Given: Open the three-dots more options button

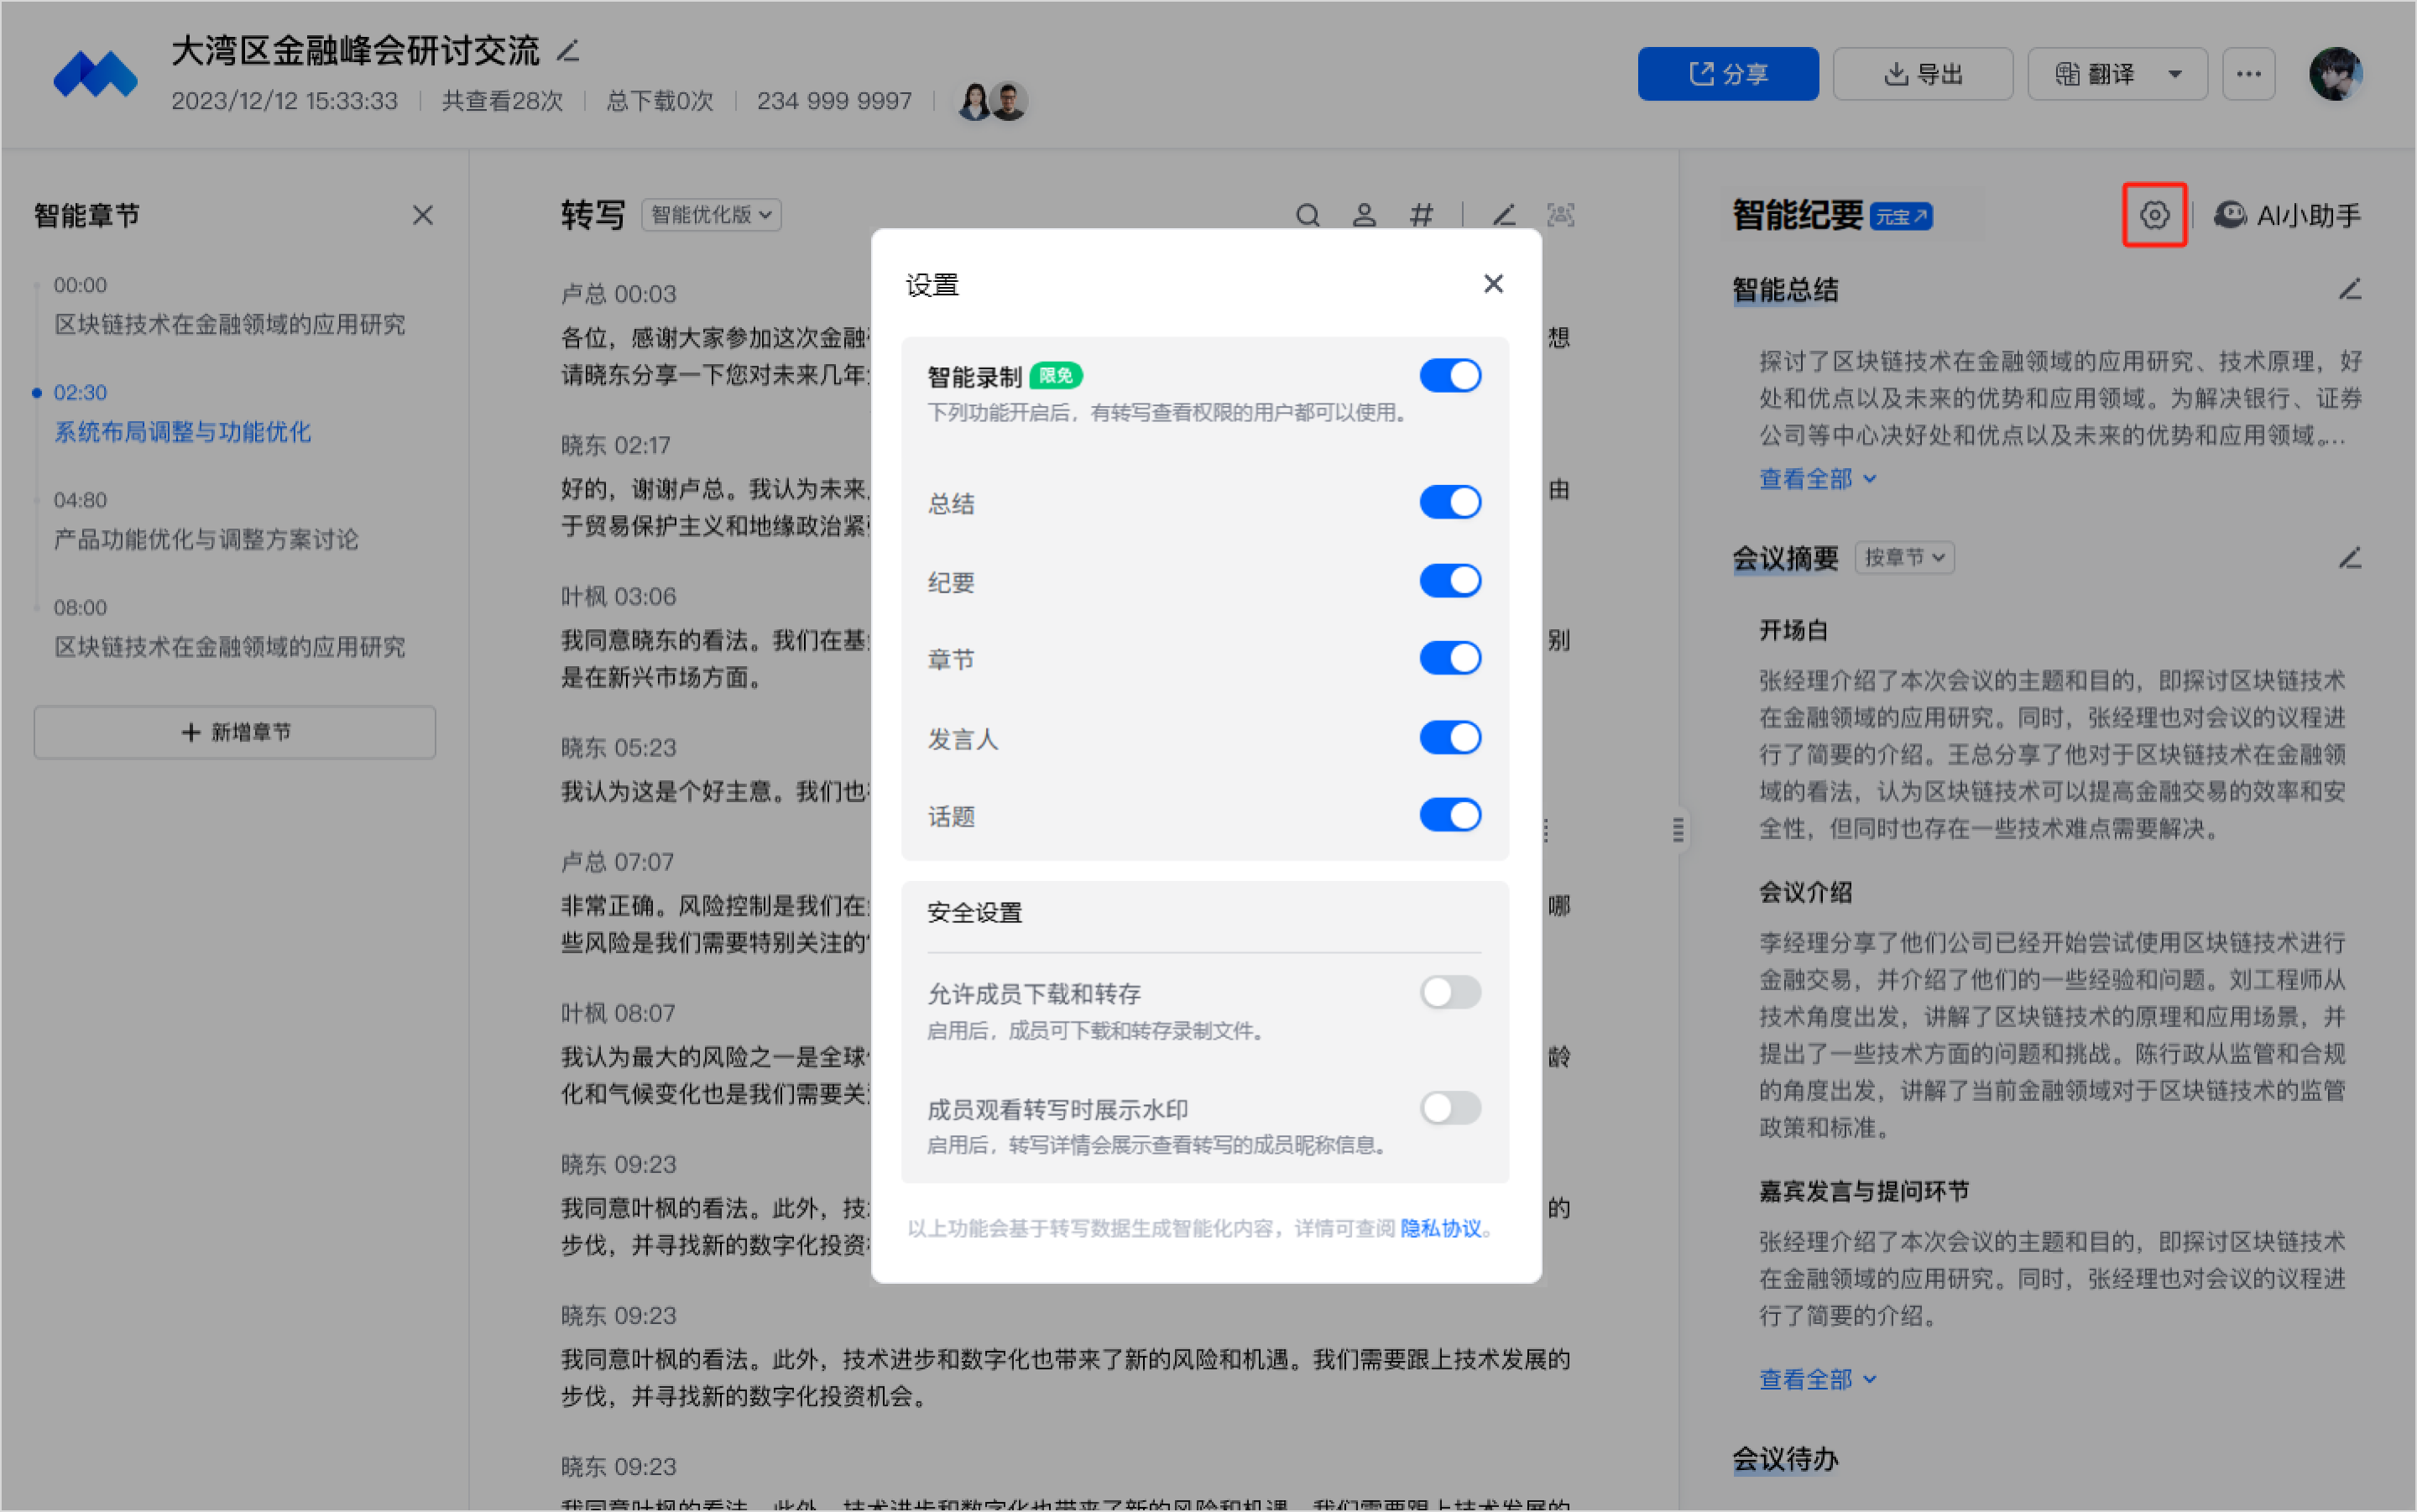Looking at the screenshot, I should [2248, 74].
